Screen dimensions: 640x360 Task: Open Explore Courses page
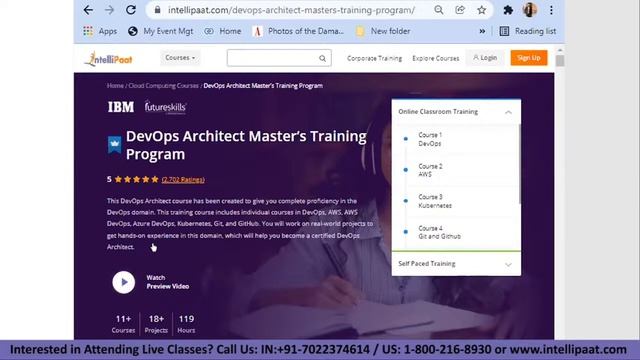[436, 58]
